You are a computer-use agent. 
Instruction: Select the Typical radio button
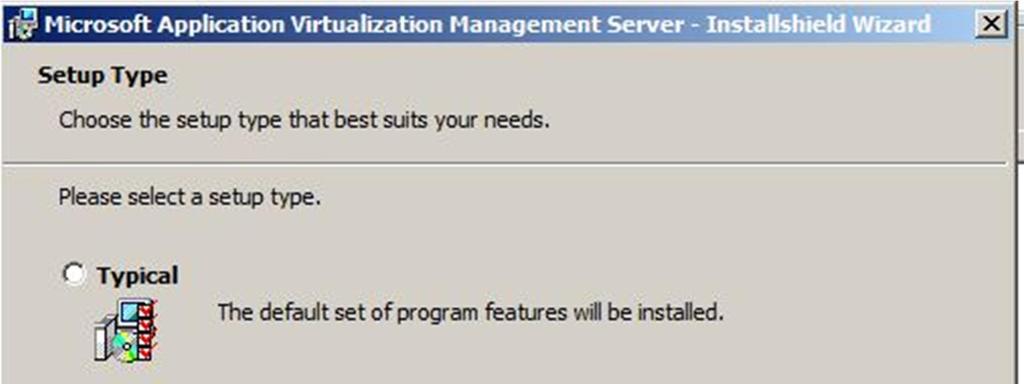[x=74, y=274]
